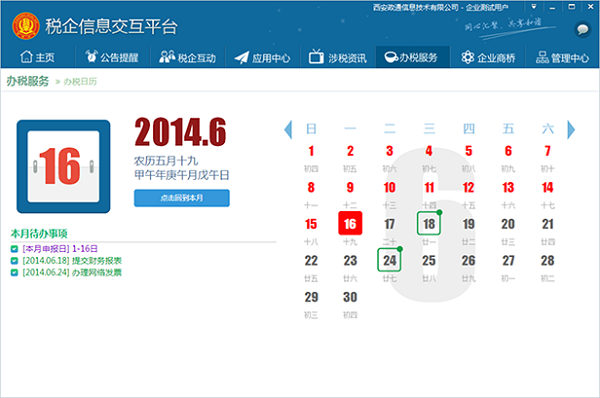Select date 22 in calendar
600x398 pixels.
(311, 261)
